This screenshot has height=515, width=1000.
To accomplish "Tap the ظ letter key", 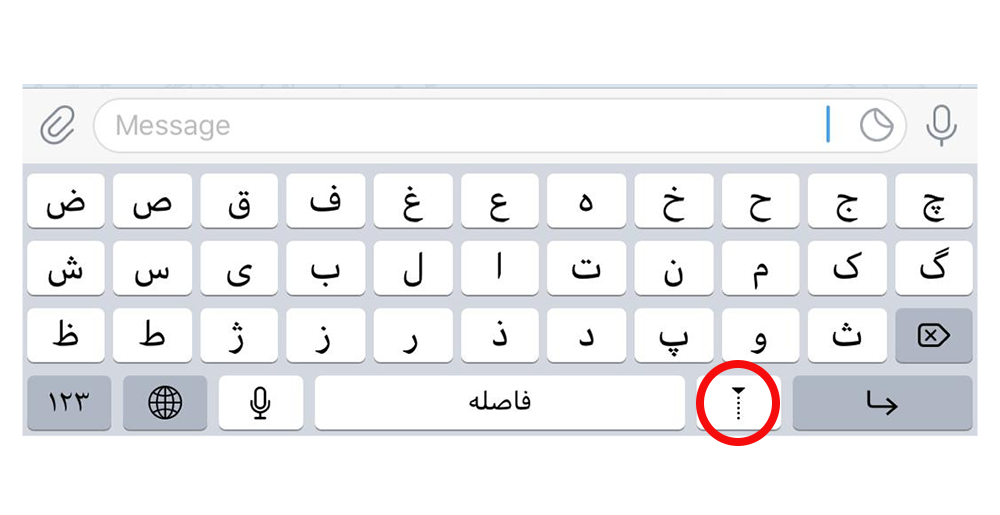I will pyautogui.click(x=66, y=335).
